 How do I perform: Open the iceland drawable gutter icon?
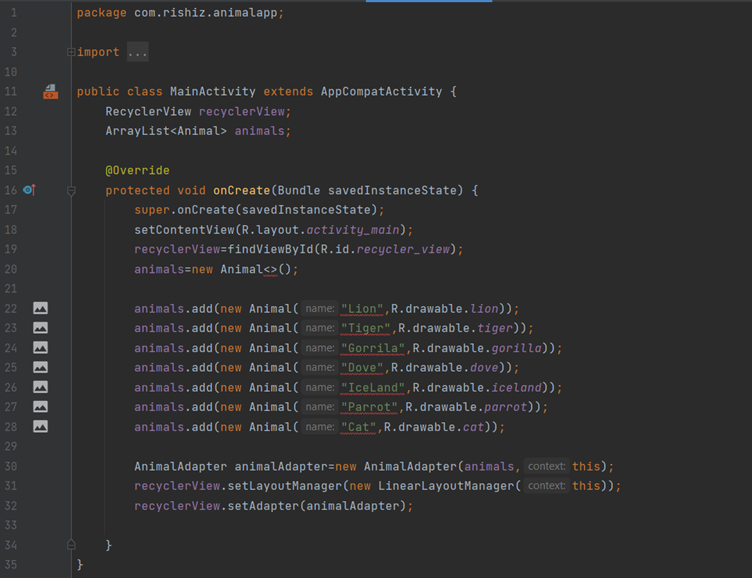[x=40, y=387]
